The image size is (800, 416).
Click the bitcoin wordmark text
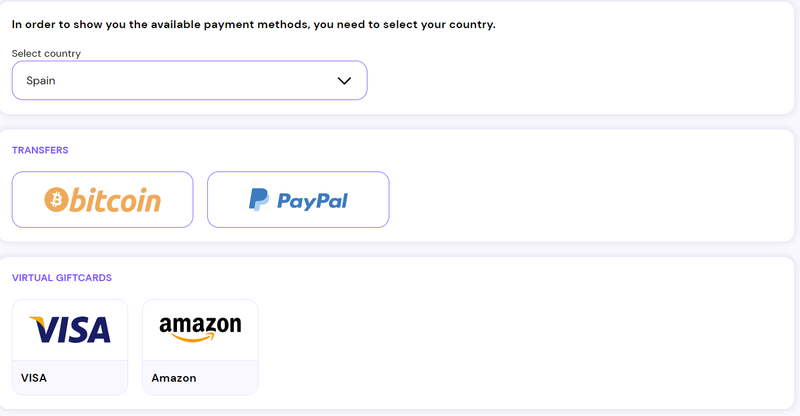coord(115,200)
